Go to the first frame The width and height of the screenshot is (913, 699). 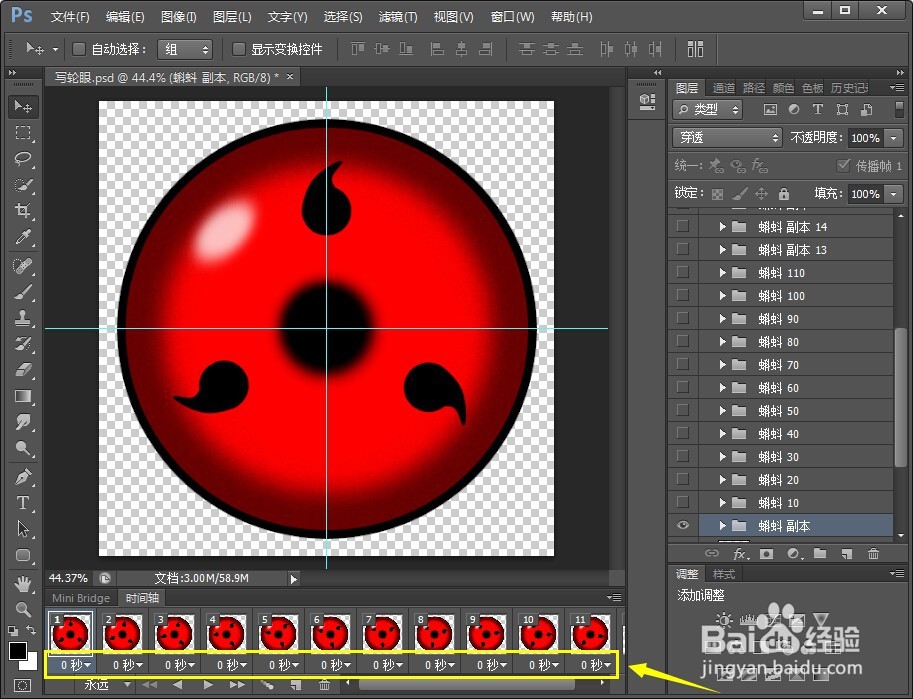pos(150,685)
